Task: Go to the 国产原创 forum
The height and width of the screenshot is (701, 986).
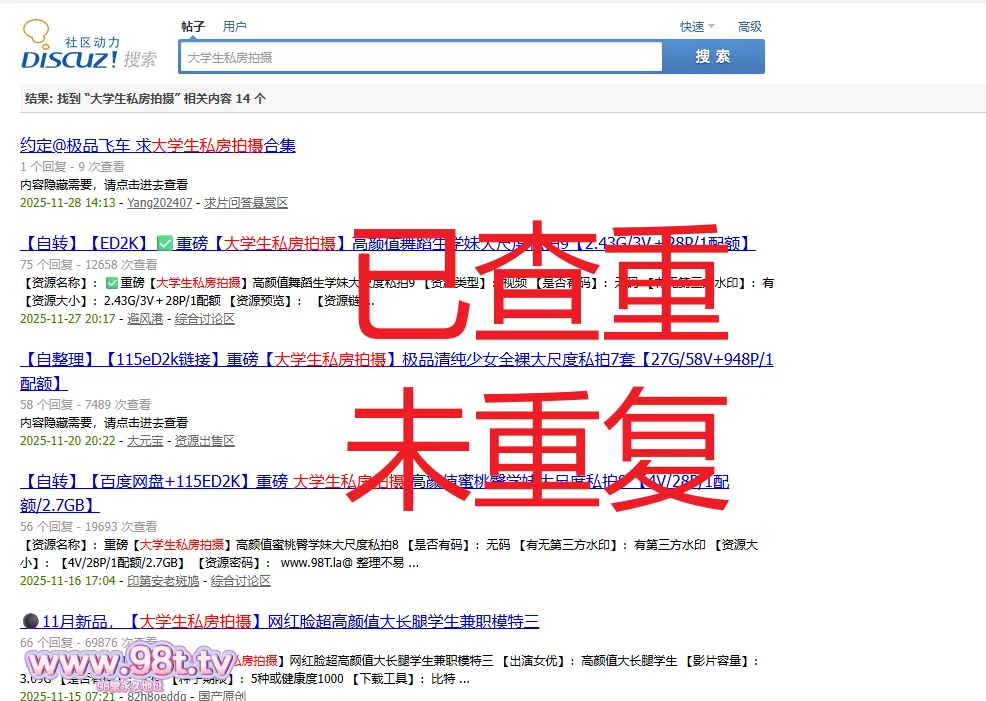Action: pos(222,695)
